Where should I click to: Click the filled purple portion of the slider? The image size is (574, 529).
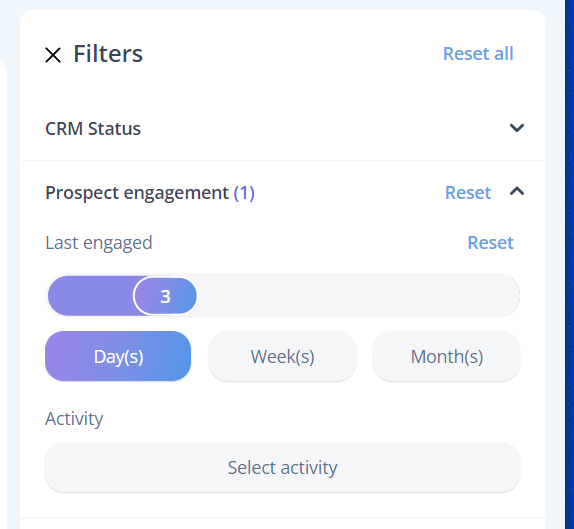[91, 296]
